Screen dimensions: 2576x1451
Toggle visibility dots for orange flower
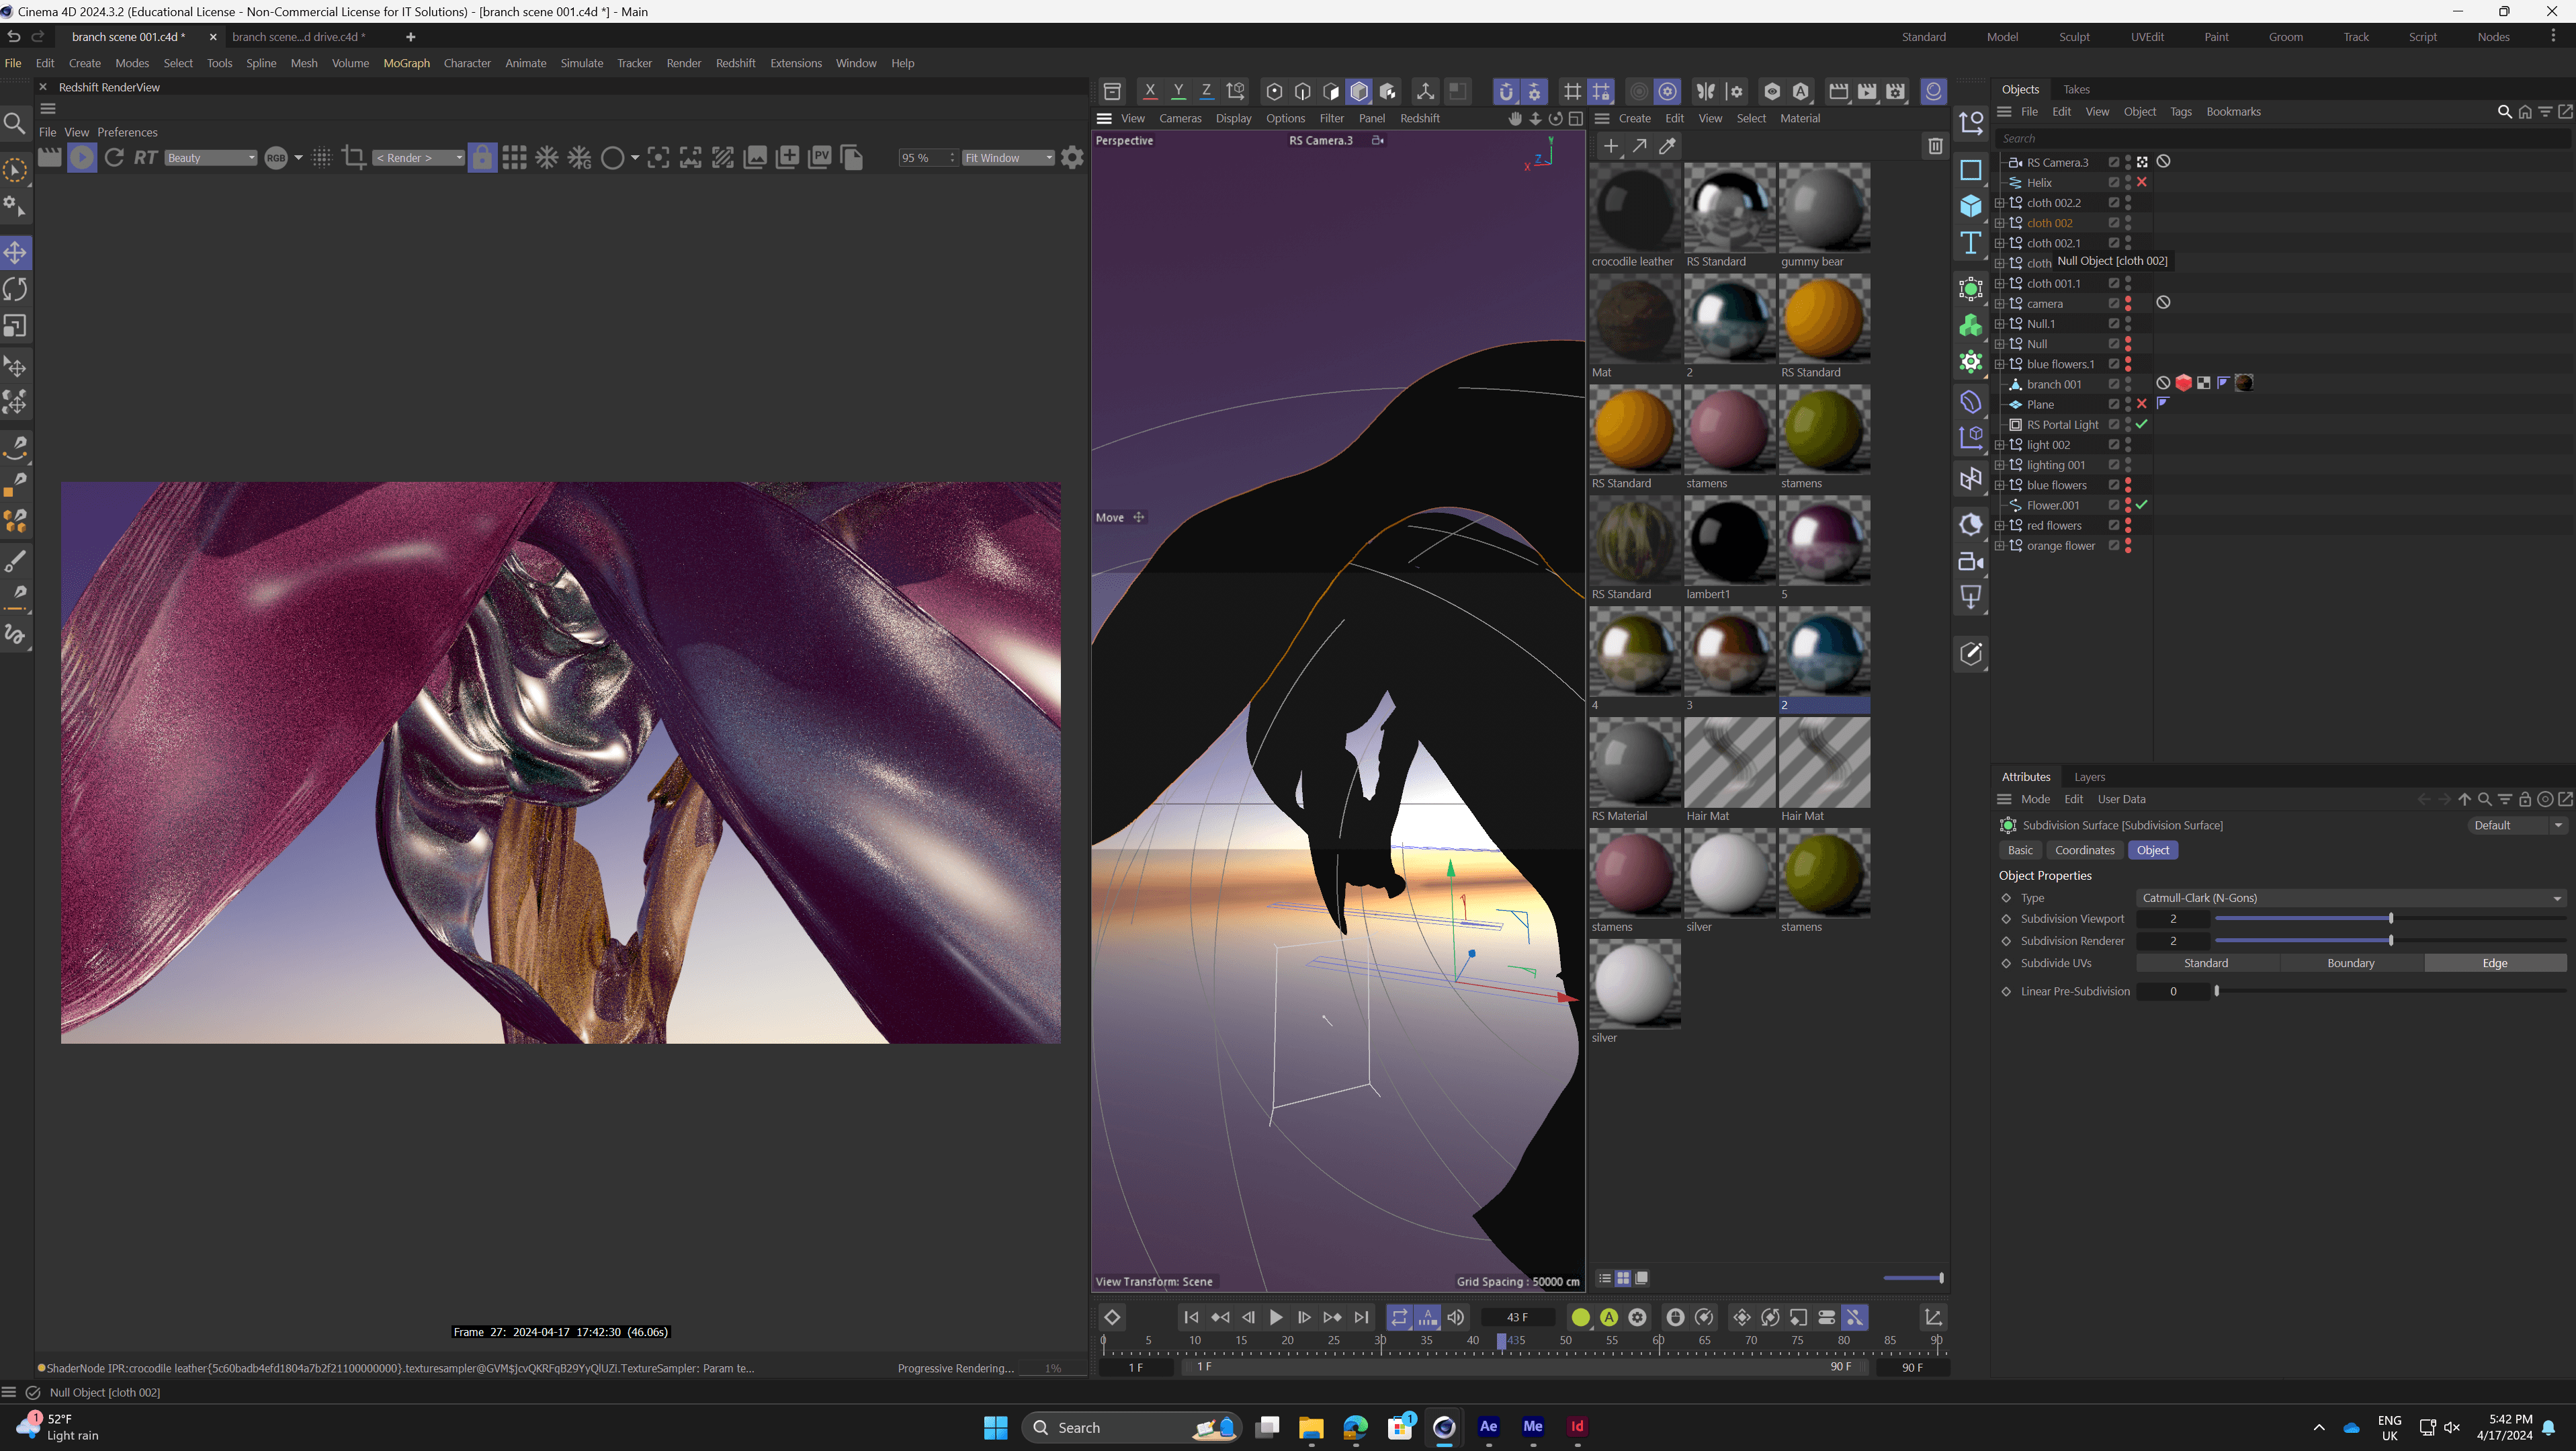2128,546
